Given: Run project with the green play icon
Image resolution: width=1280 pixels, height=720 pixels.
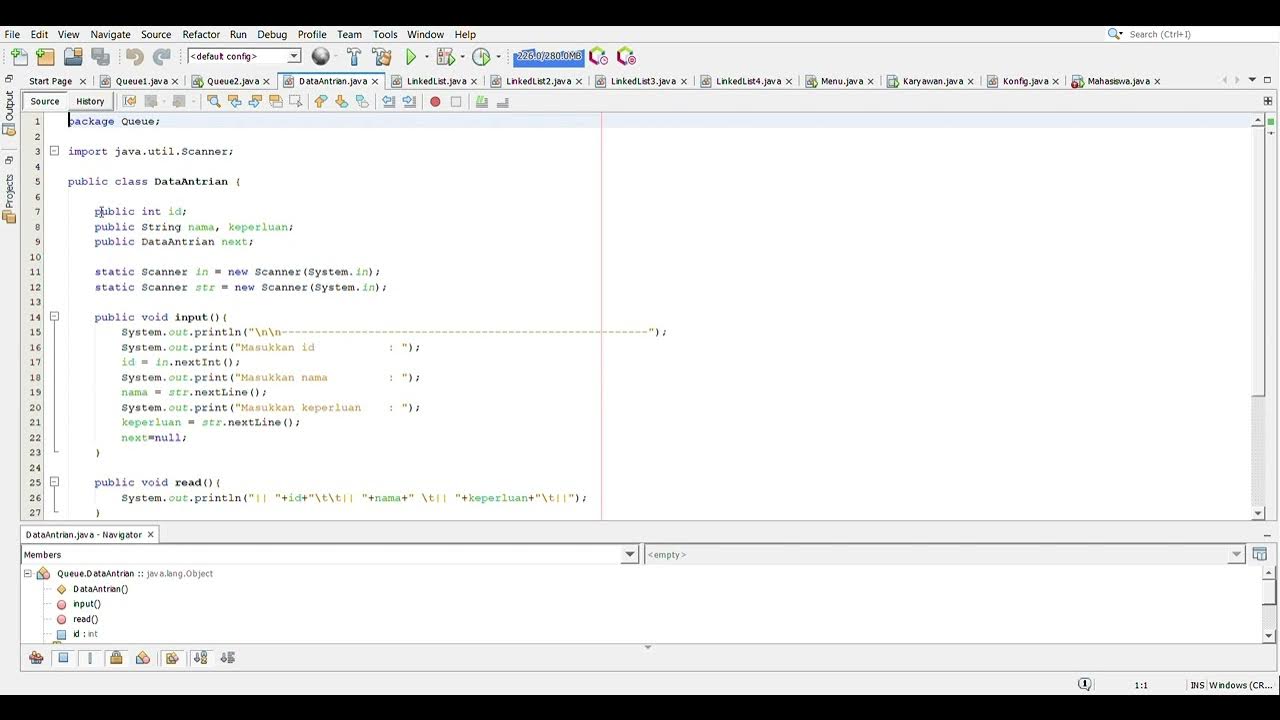Looking at the screenshot, I should 410,57.
